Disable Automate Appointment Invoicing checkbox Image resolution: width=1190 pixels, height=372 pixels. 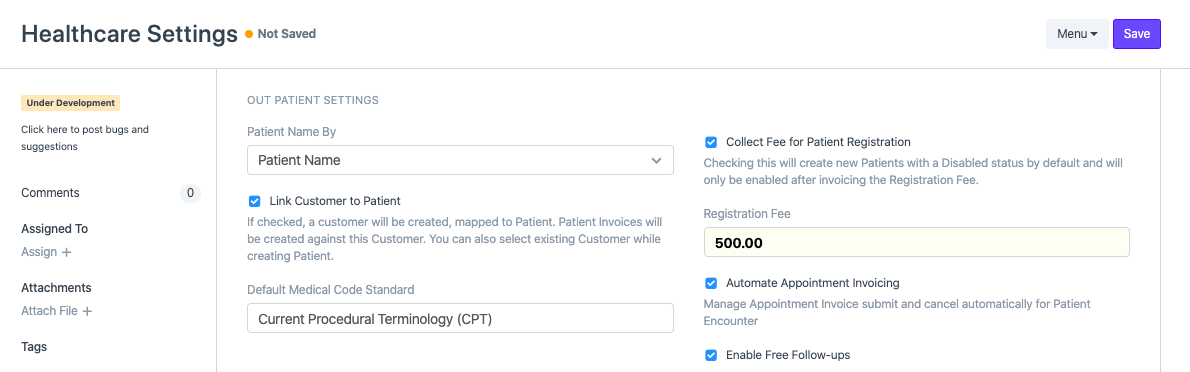coord(711,283)
